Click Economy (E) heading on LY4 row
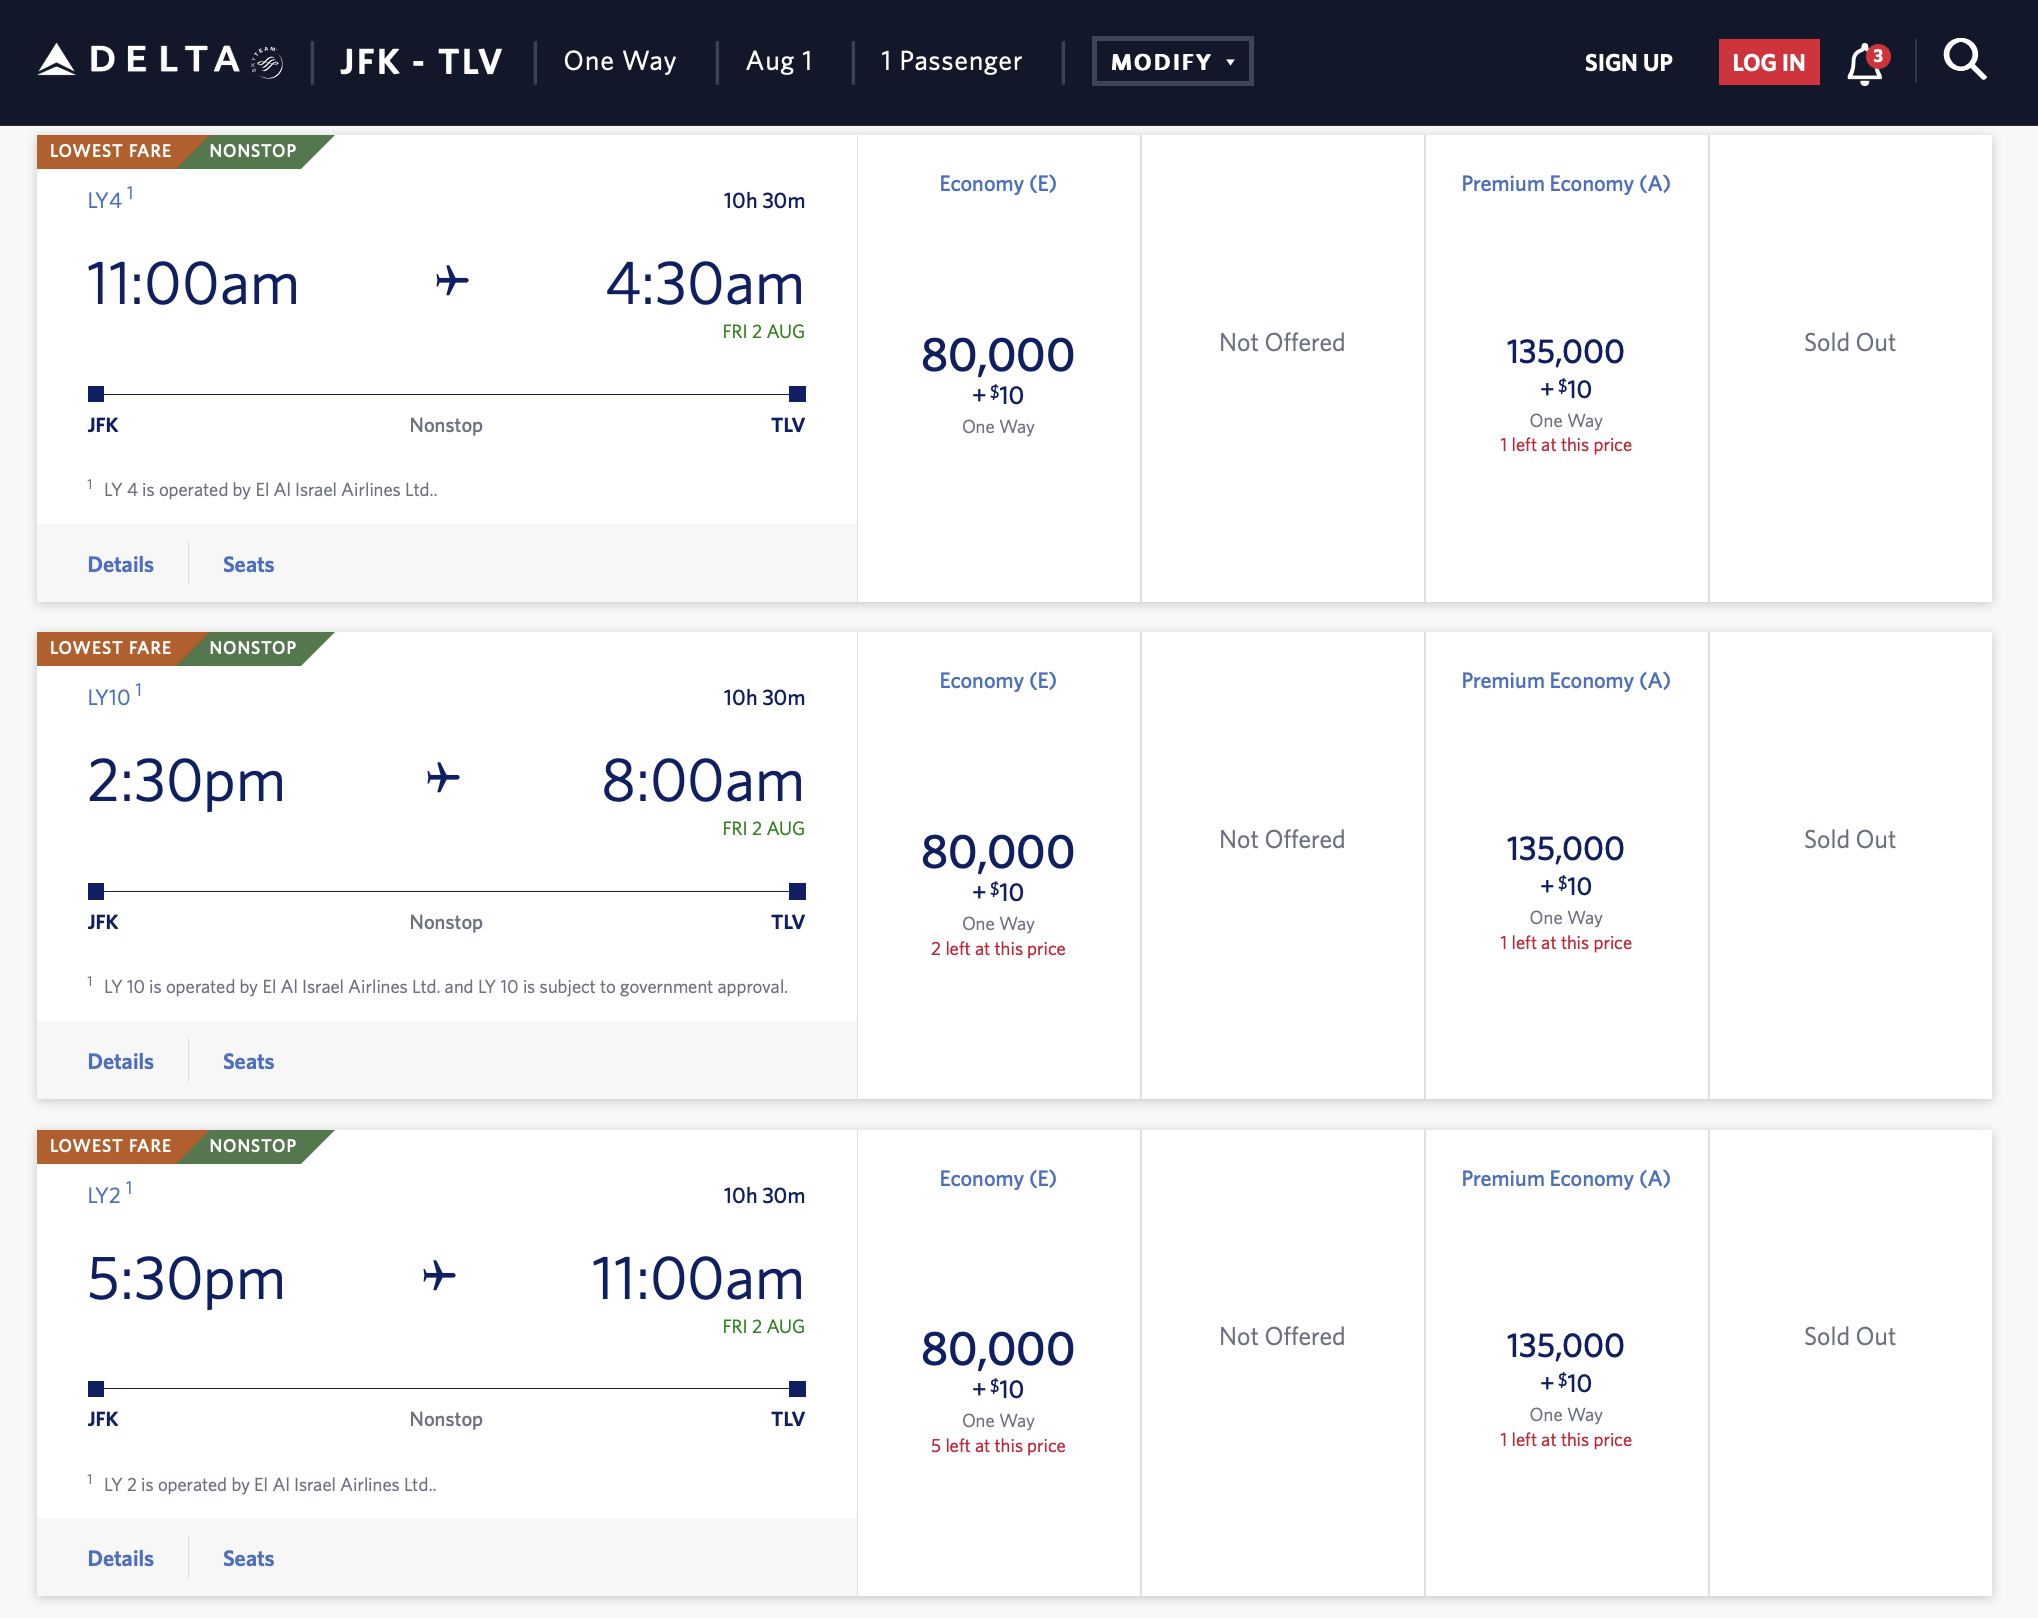 coord(998,184)
